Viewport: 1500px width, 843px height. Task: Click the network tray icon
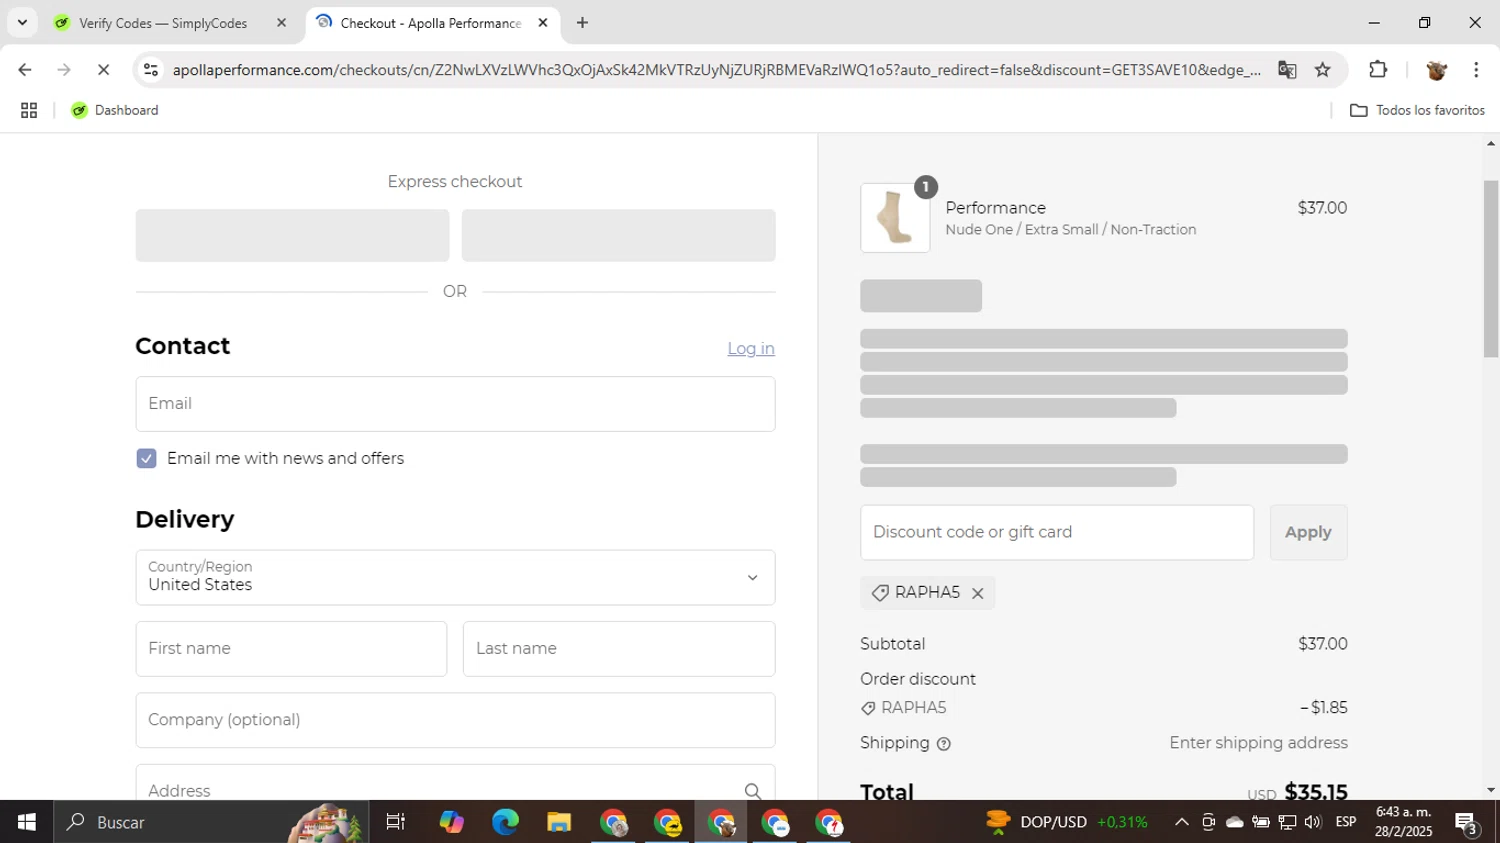[1287, 822]
